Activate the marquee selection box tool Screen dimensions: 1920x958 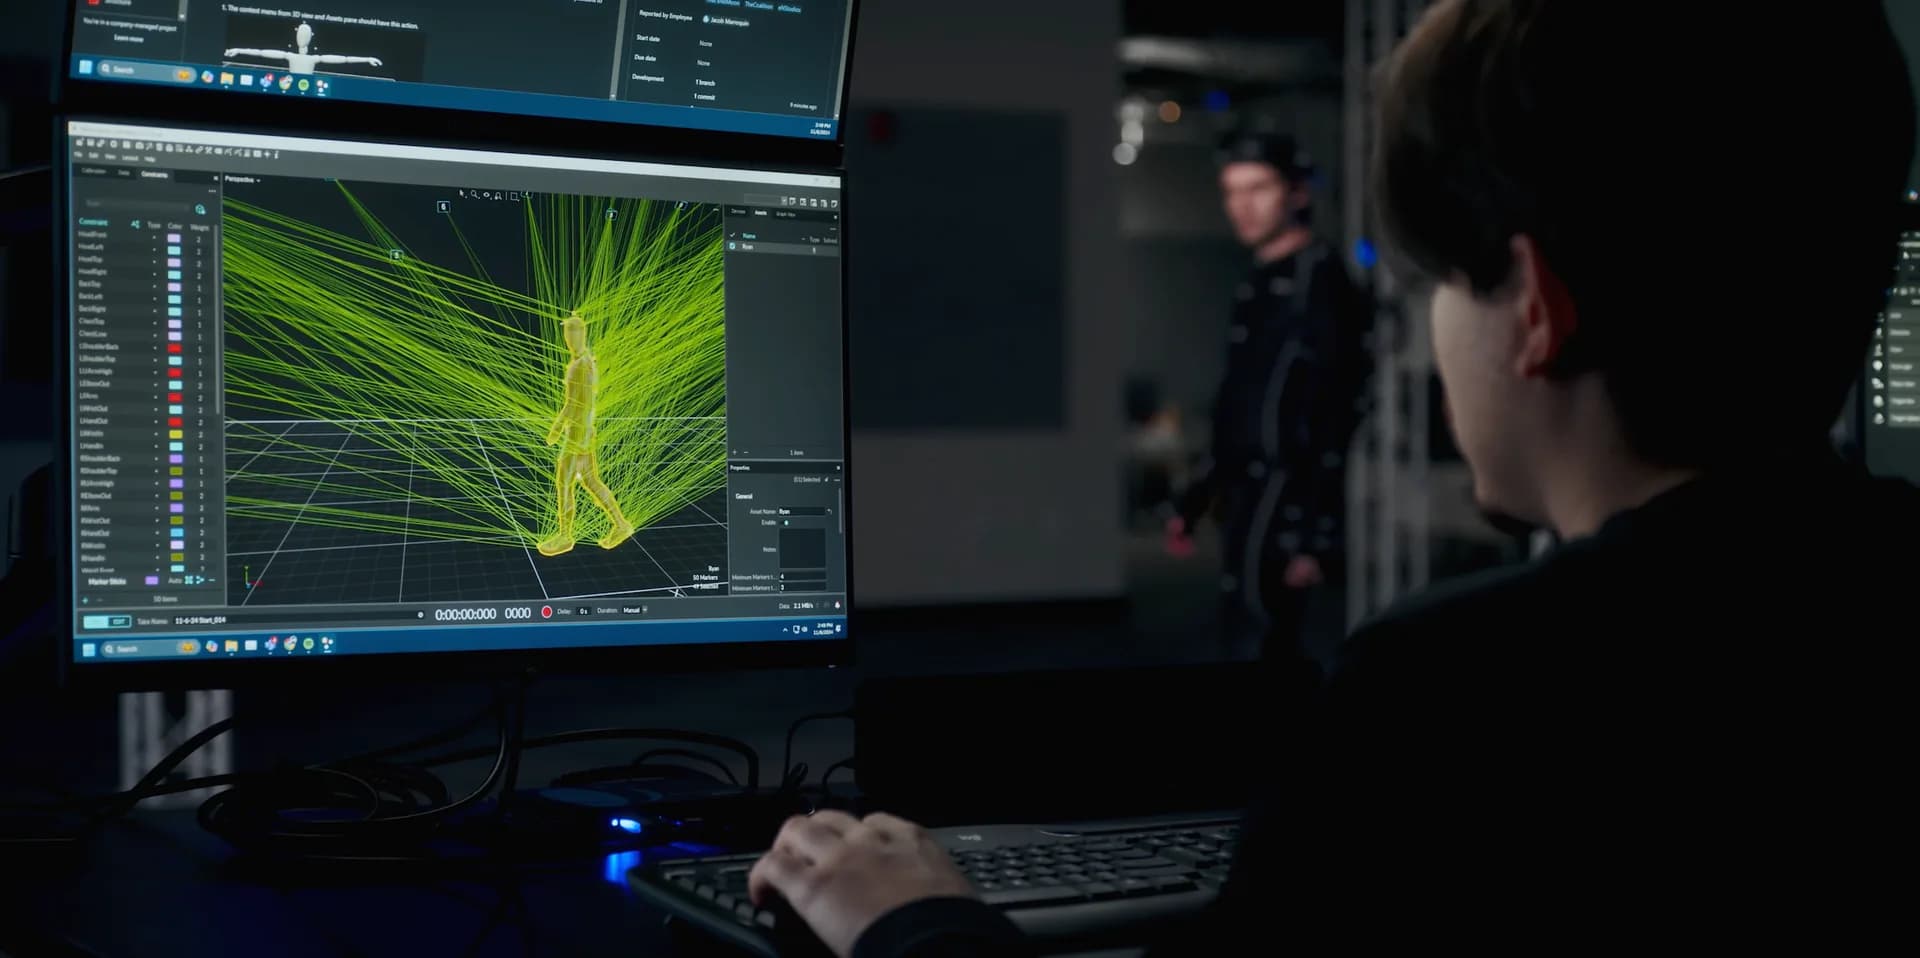click(x=514, y=196)
